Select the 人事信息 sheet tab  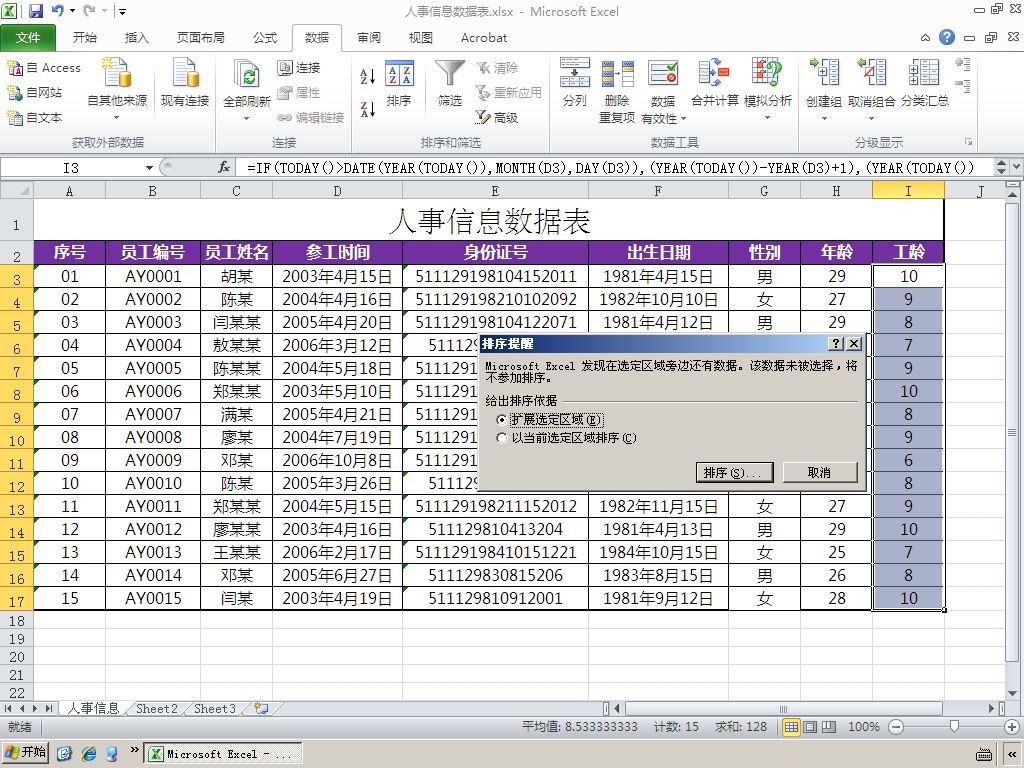coord(93,708)
